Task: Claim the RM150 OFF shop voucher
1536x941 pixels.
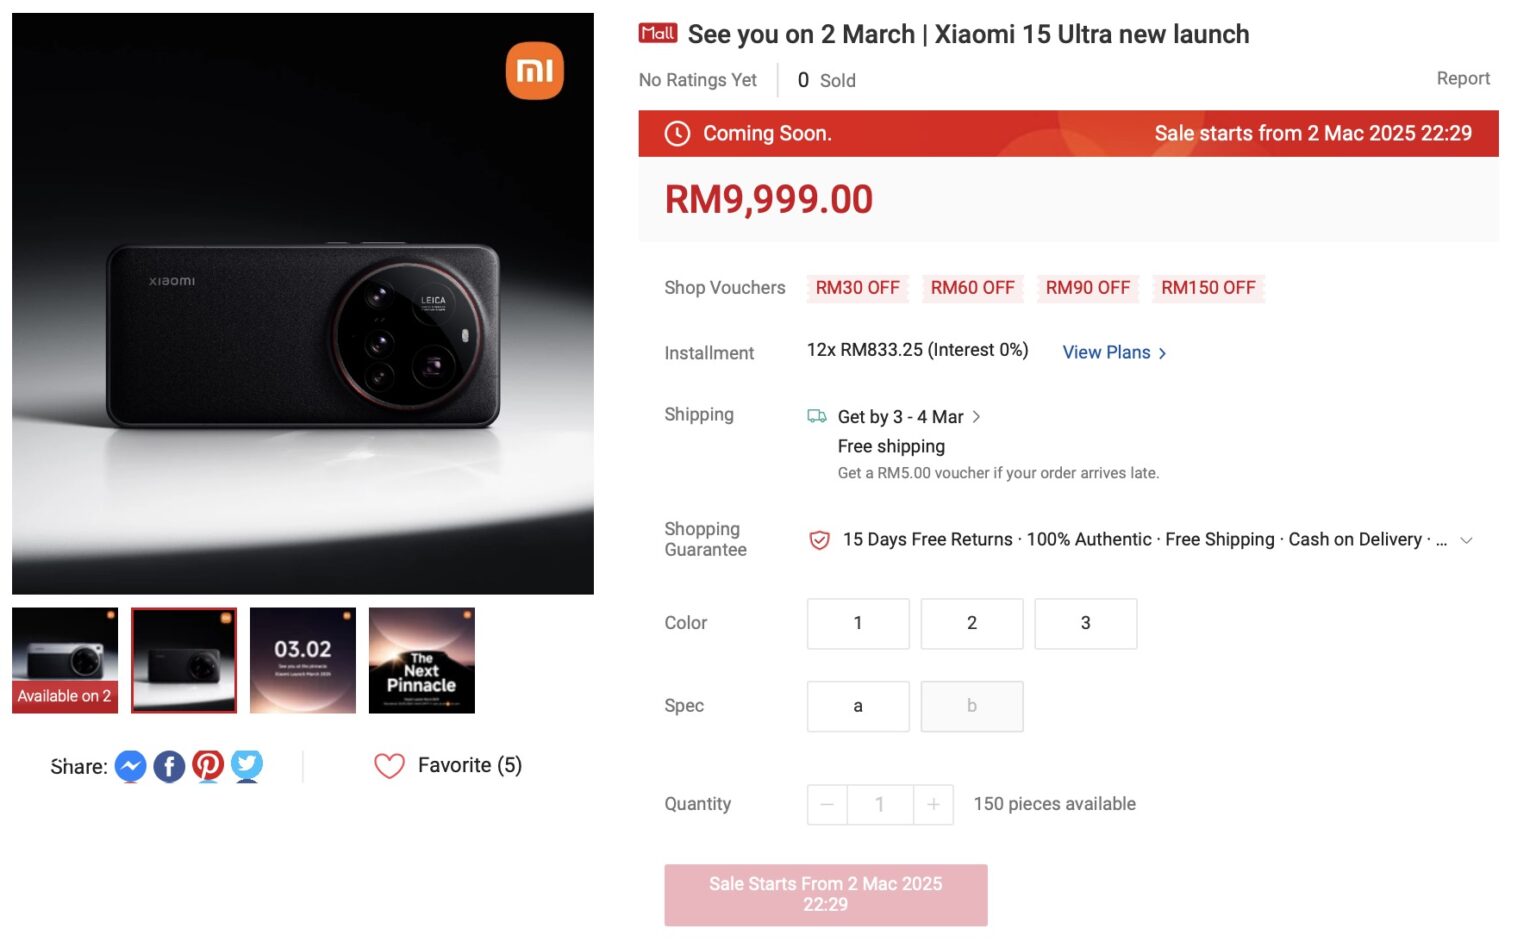Action: pyautogui.click(x=1208, y=288)
